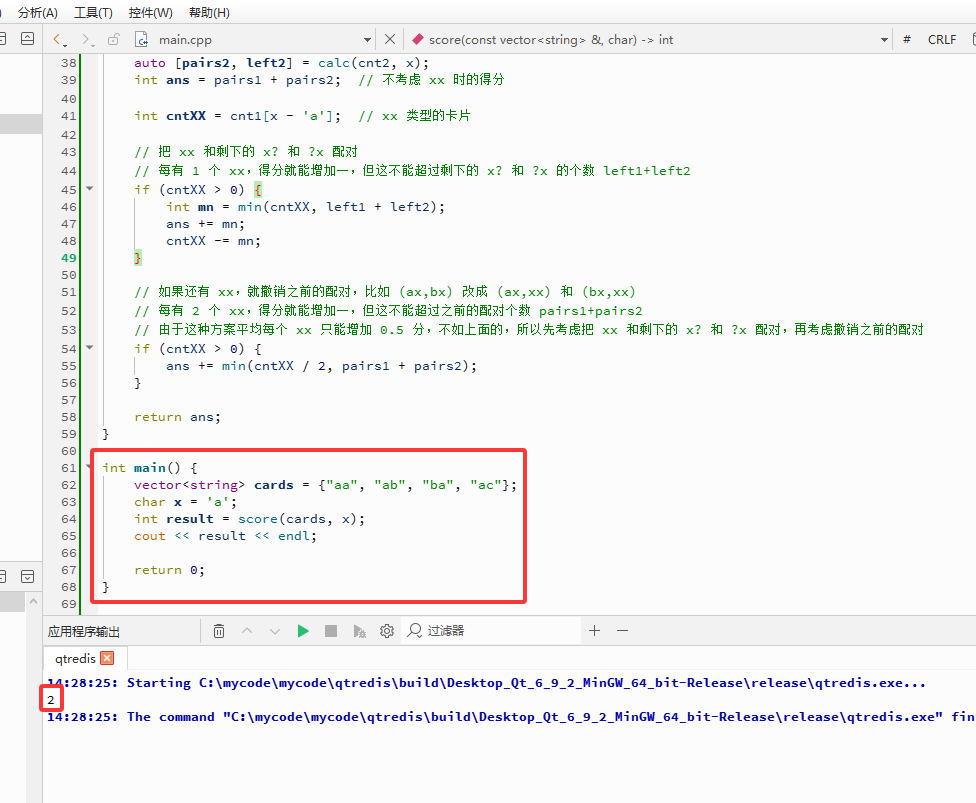
Task: Click the 'cout << result << endl;' line
Action: tap(225, 536)
